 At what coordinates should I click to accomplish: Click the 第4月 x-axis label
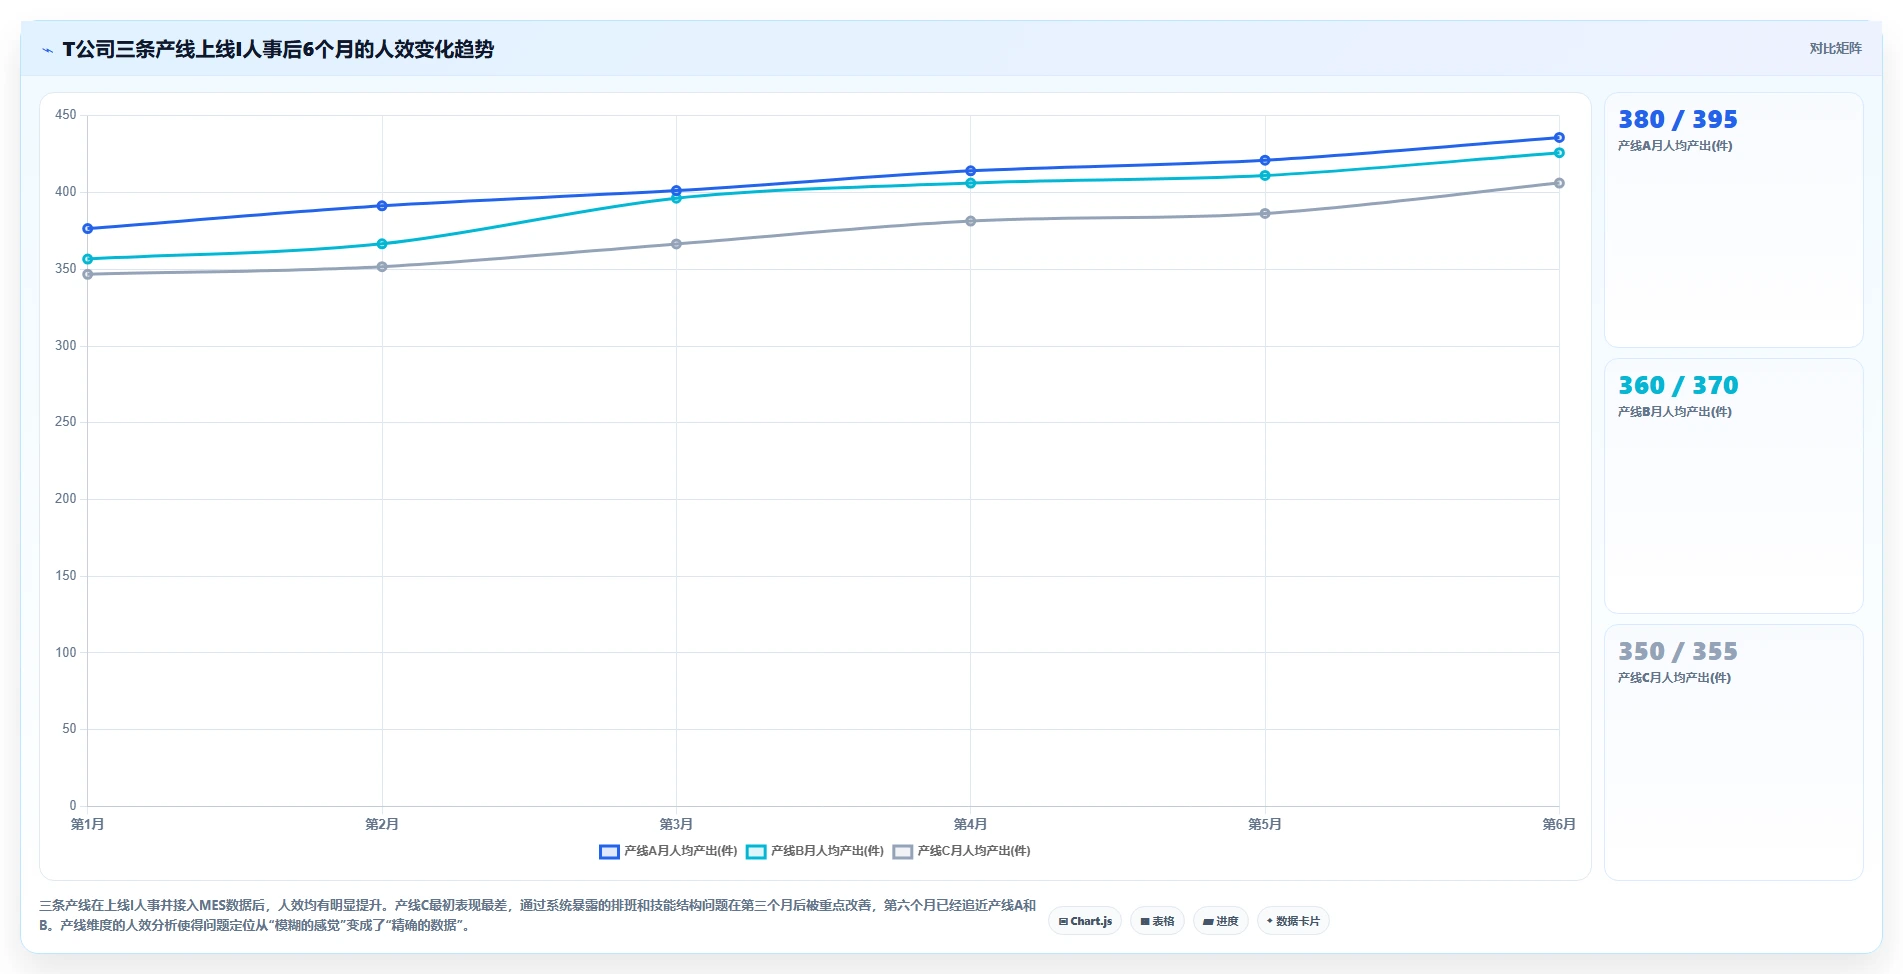point(971,824)
